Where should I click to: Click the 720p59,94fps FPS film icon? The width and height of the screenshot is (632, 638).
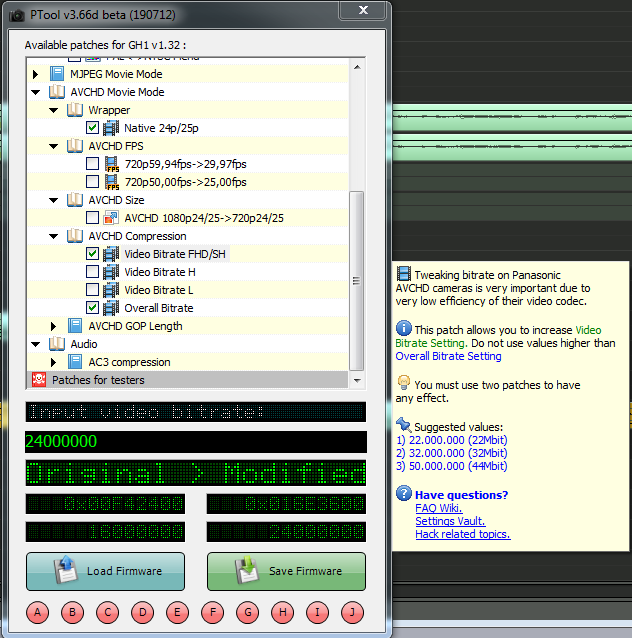point(112,164)
